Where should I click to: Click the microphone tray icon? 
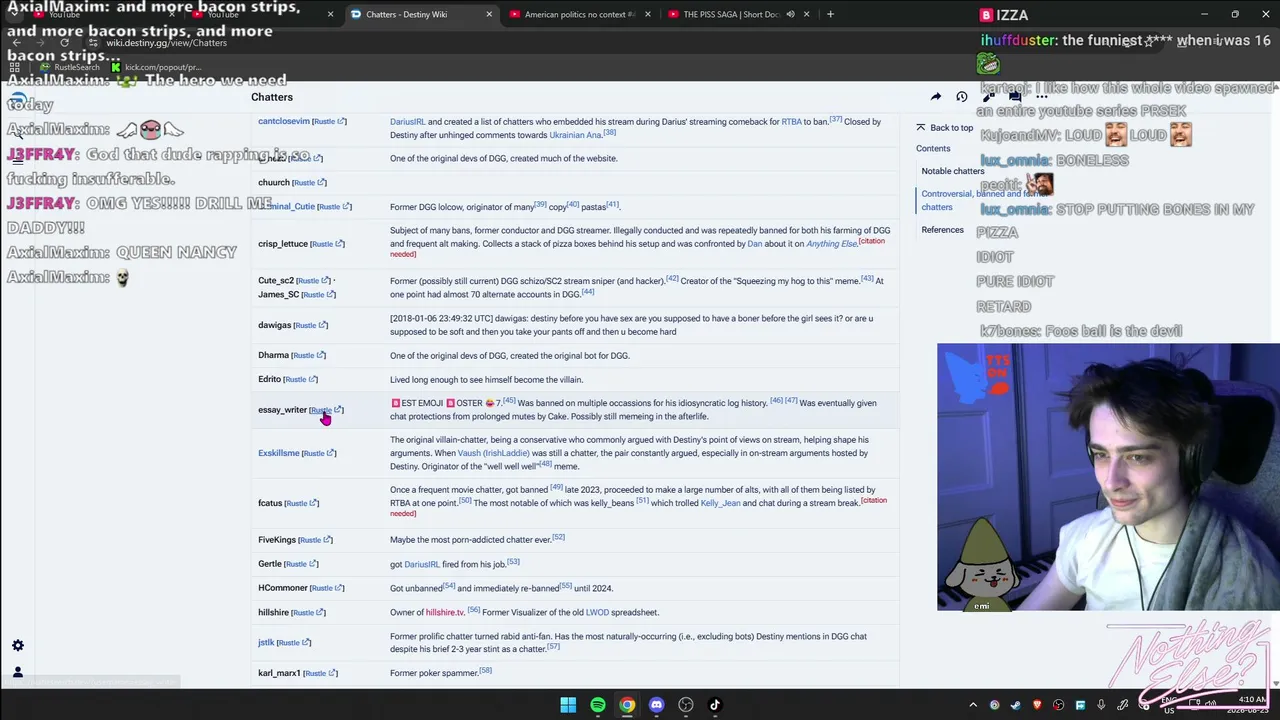click(1101, 705)
